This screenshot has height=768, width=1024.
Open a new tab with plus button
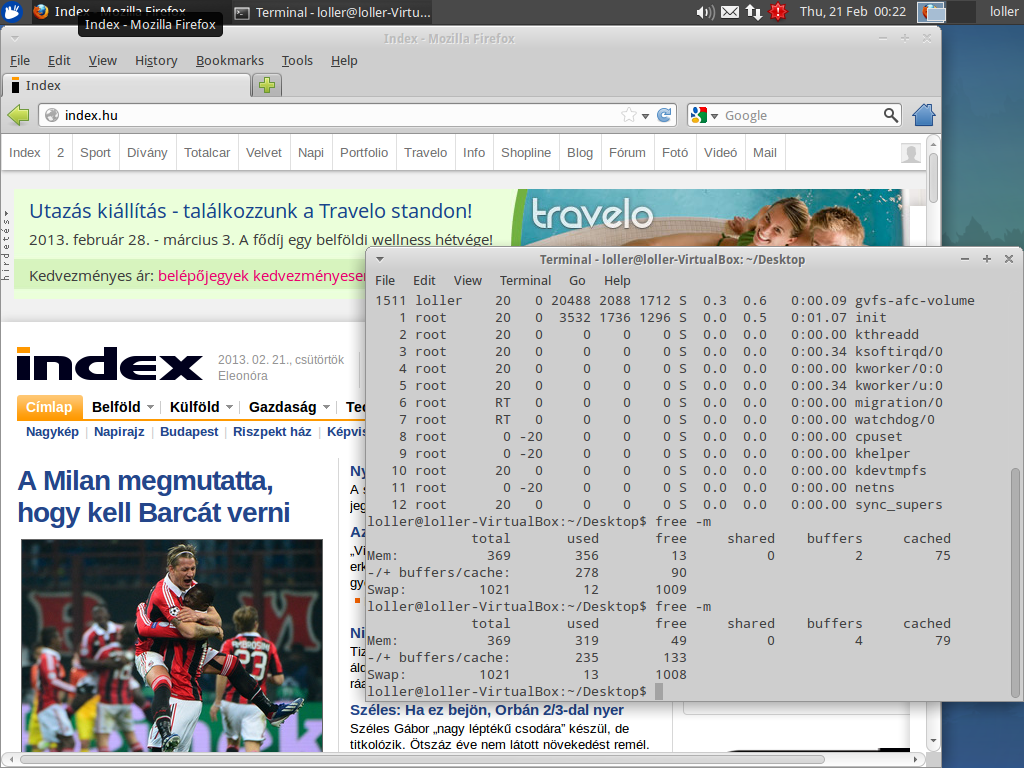point(267,85)
